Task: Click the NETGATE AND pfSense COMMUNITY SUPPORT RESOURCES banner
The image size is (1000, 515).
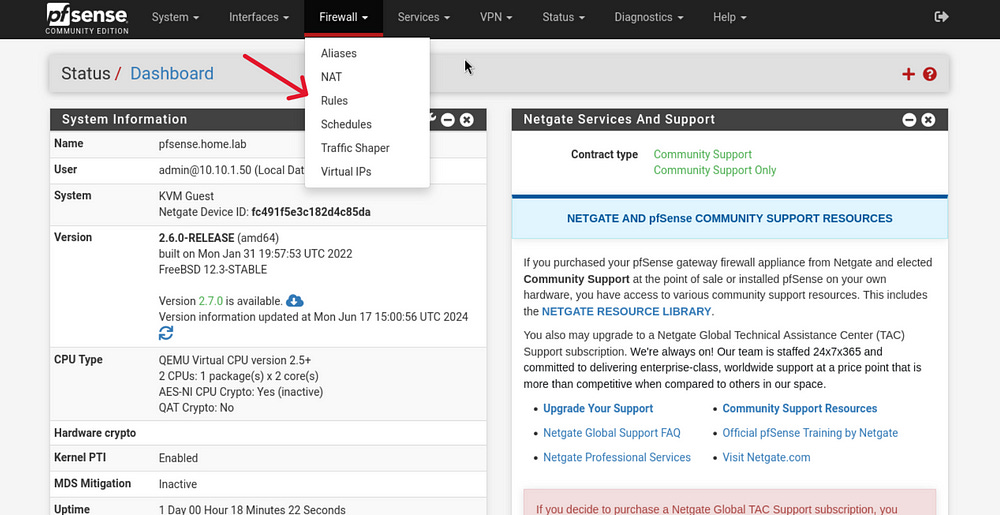Action: pos(730,219)
